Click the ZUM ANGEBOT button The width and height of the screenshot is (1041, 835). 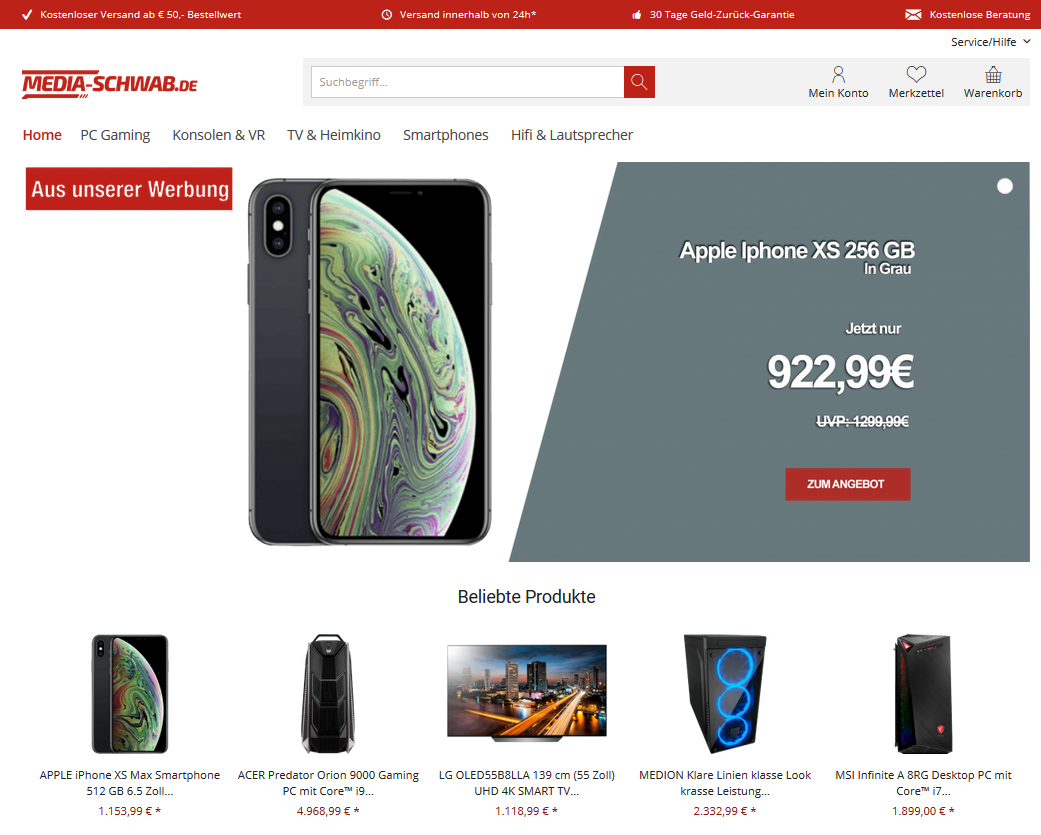coord(847,484)
